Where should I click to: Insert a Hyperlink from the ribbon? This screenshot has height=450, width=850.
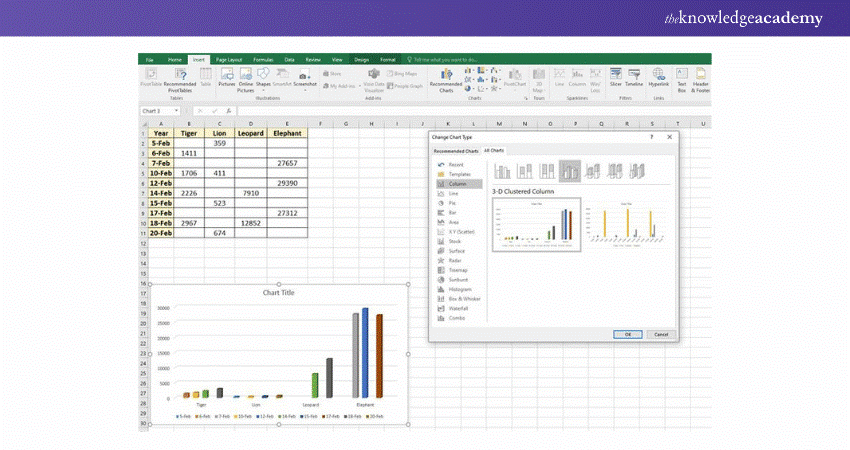pyautogui.click(x=658, y=78)
